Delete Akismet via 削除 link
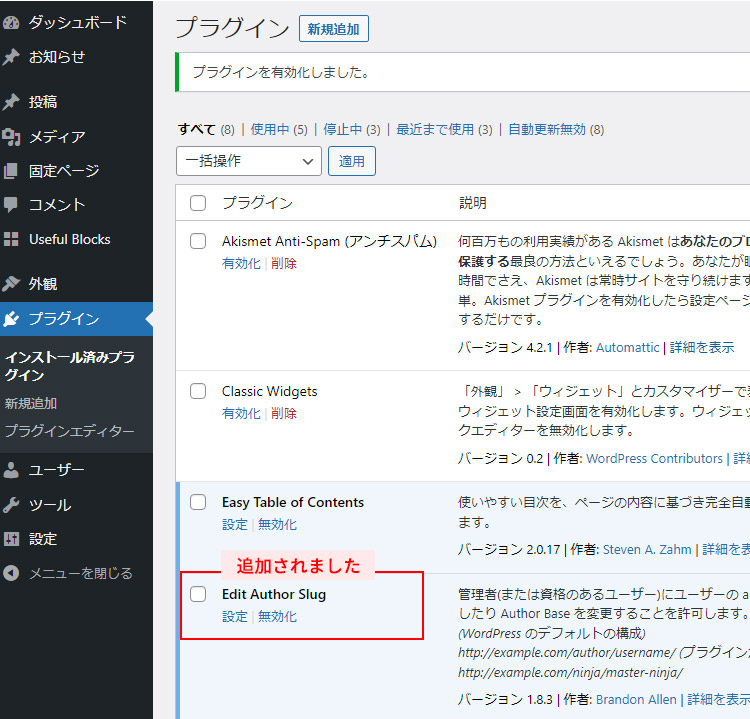 point(284,263)
